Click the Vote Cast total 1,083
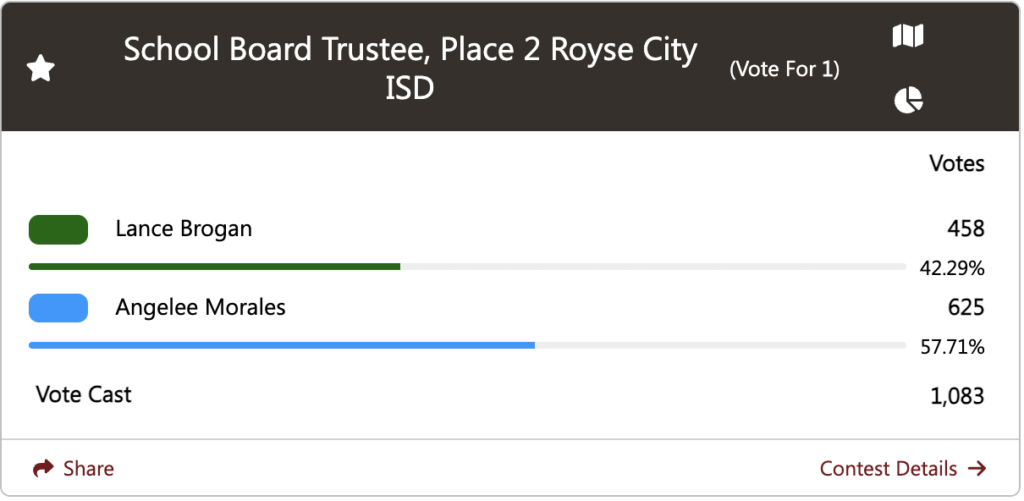The width and height of the screenshot is (1024, 501). click(957, 396)
